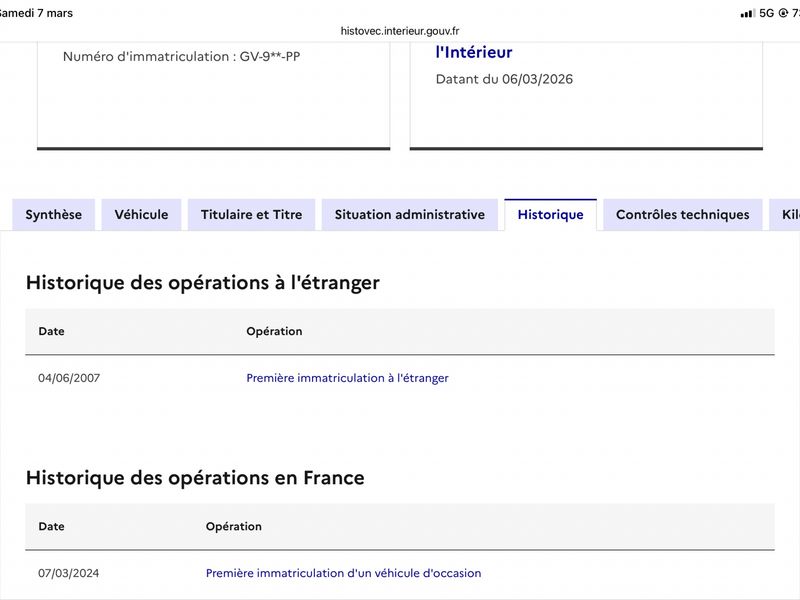The image size is (800, 600).
Task: Switch to the Véhicule tab
Action: (141, 215)
